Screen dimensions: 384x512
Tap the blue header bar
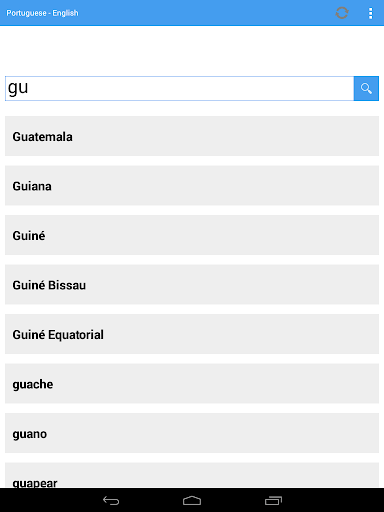point(192,13)
